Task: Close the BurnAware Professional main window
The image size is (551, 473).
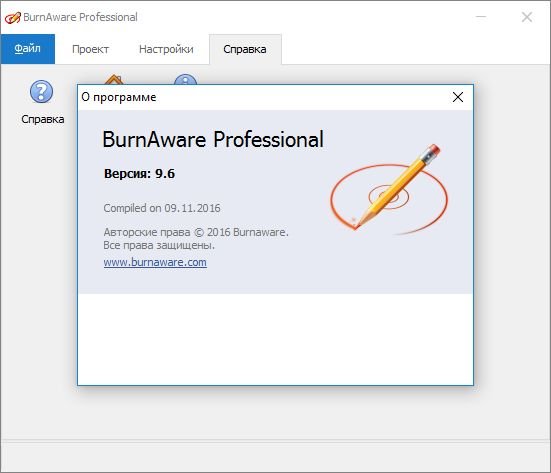Action: (527, 17)
